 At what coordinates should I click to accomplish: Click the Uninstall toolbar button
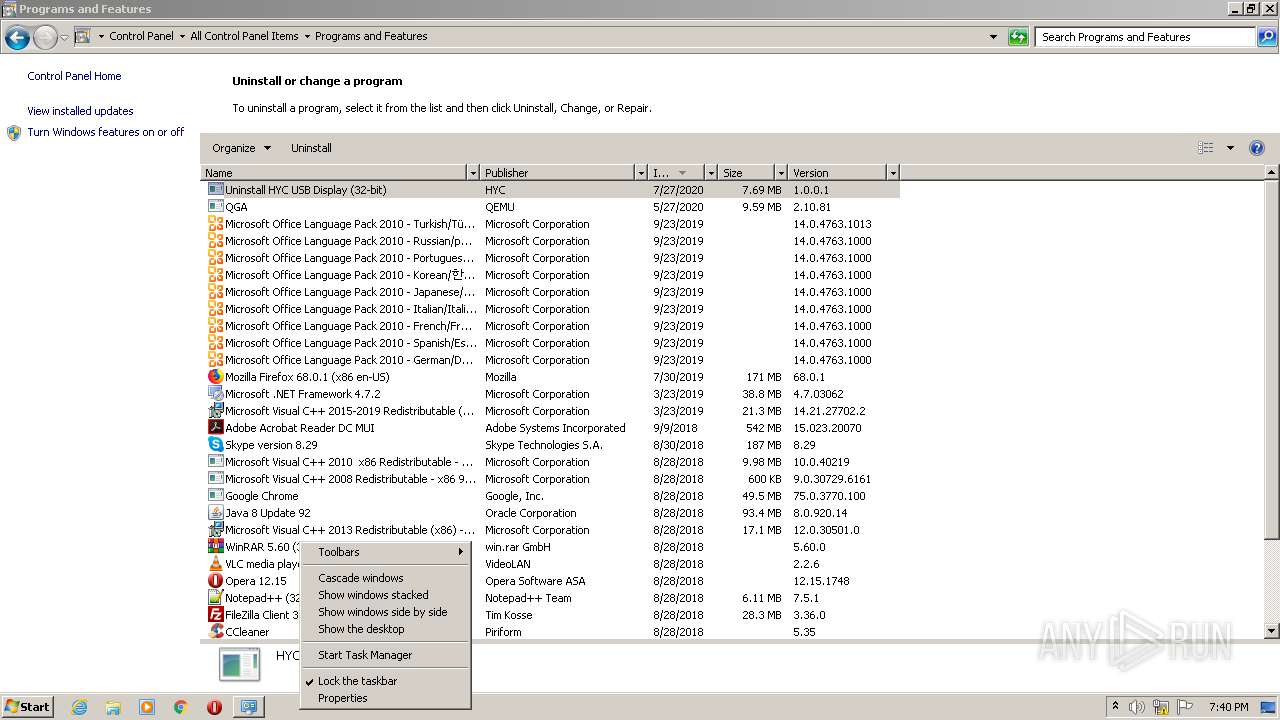[x=311, y=148]
